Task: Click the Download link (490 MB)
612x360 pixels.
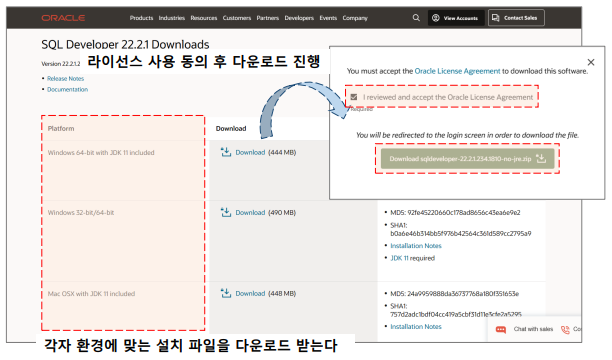Action: pos(250,212)
